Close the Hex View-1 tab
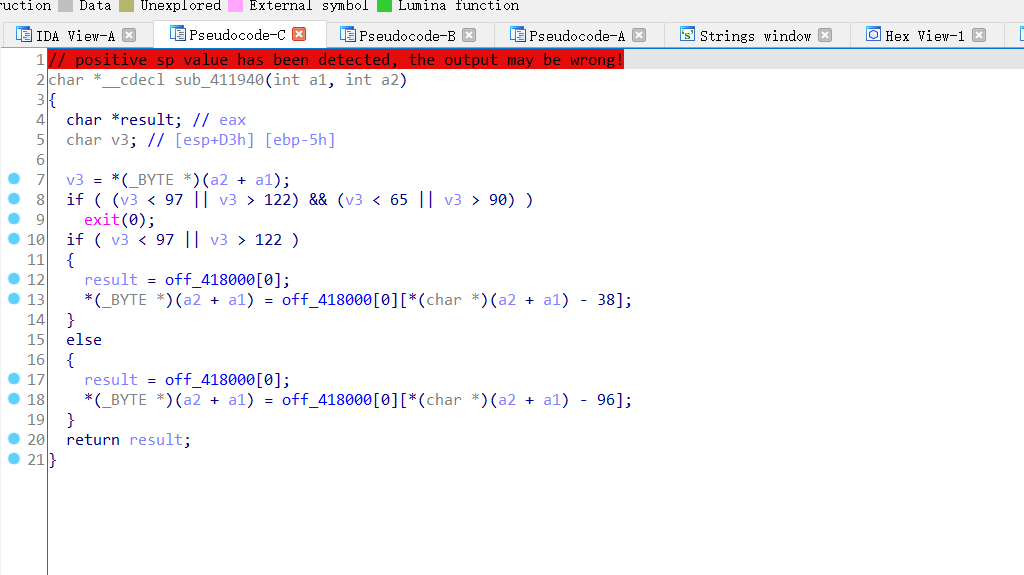Screen dimensions: 1024x575 [x=979, y=35]
